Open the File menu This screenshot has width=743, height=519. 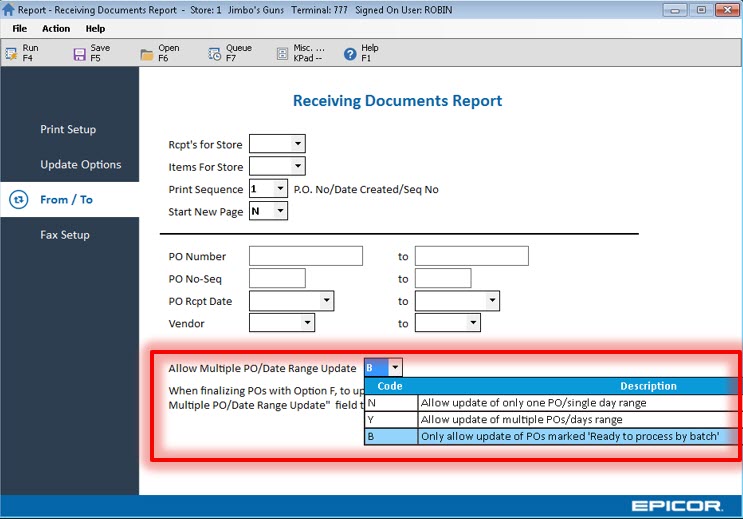[20, 29]
